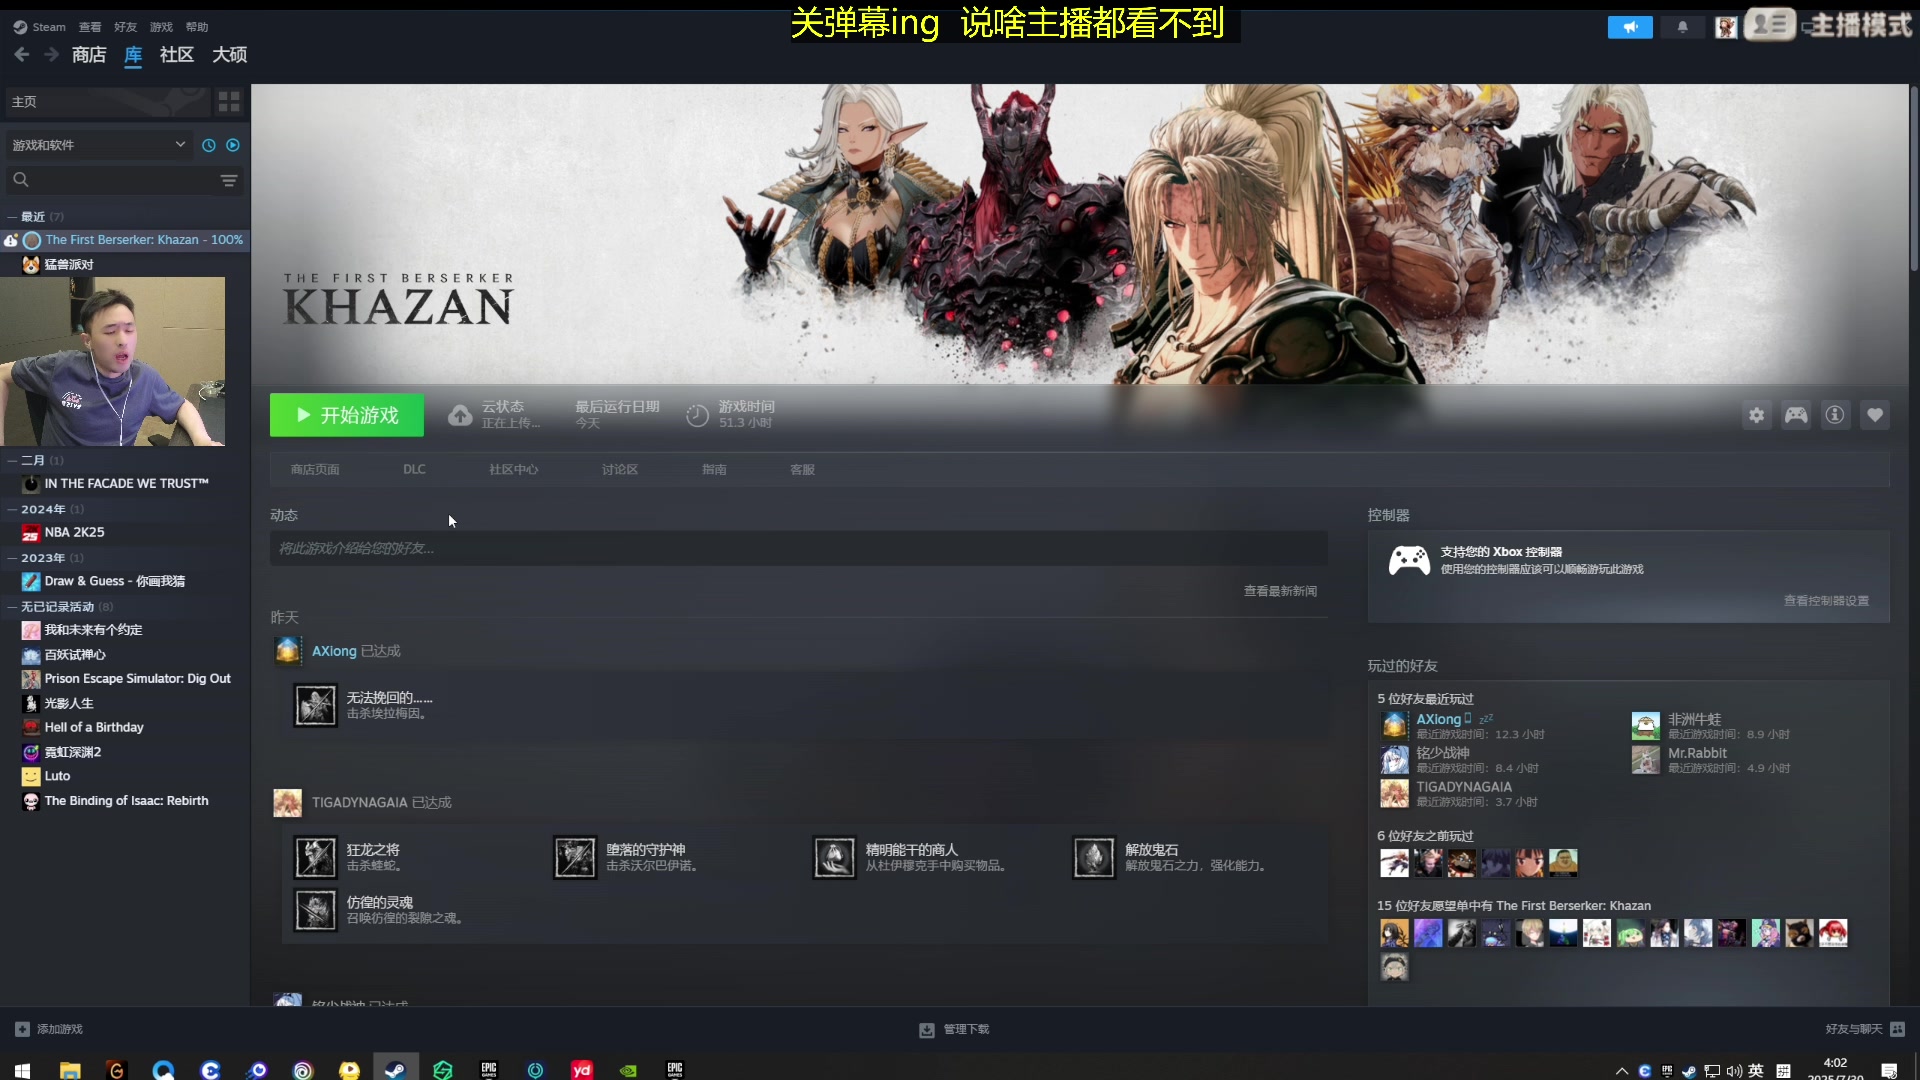Open advanced filter options icon
This screenshot has height=1080, width=1920.
(229, 180)
